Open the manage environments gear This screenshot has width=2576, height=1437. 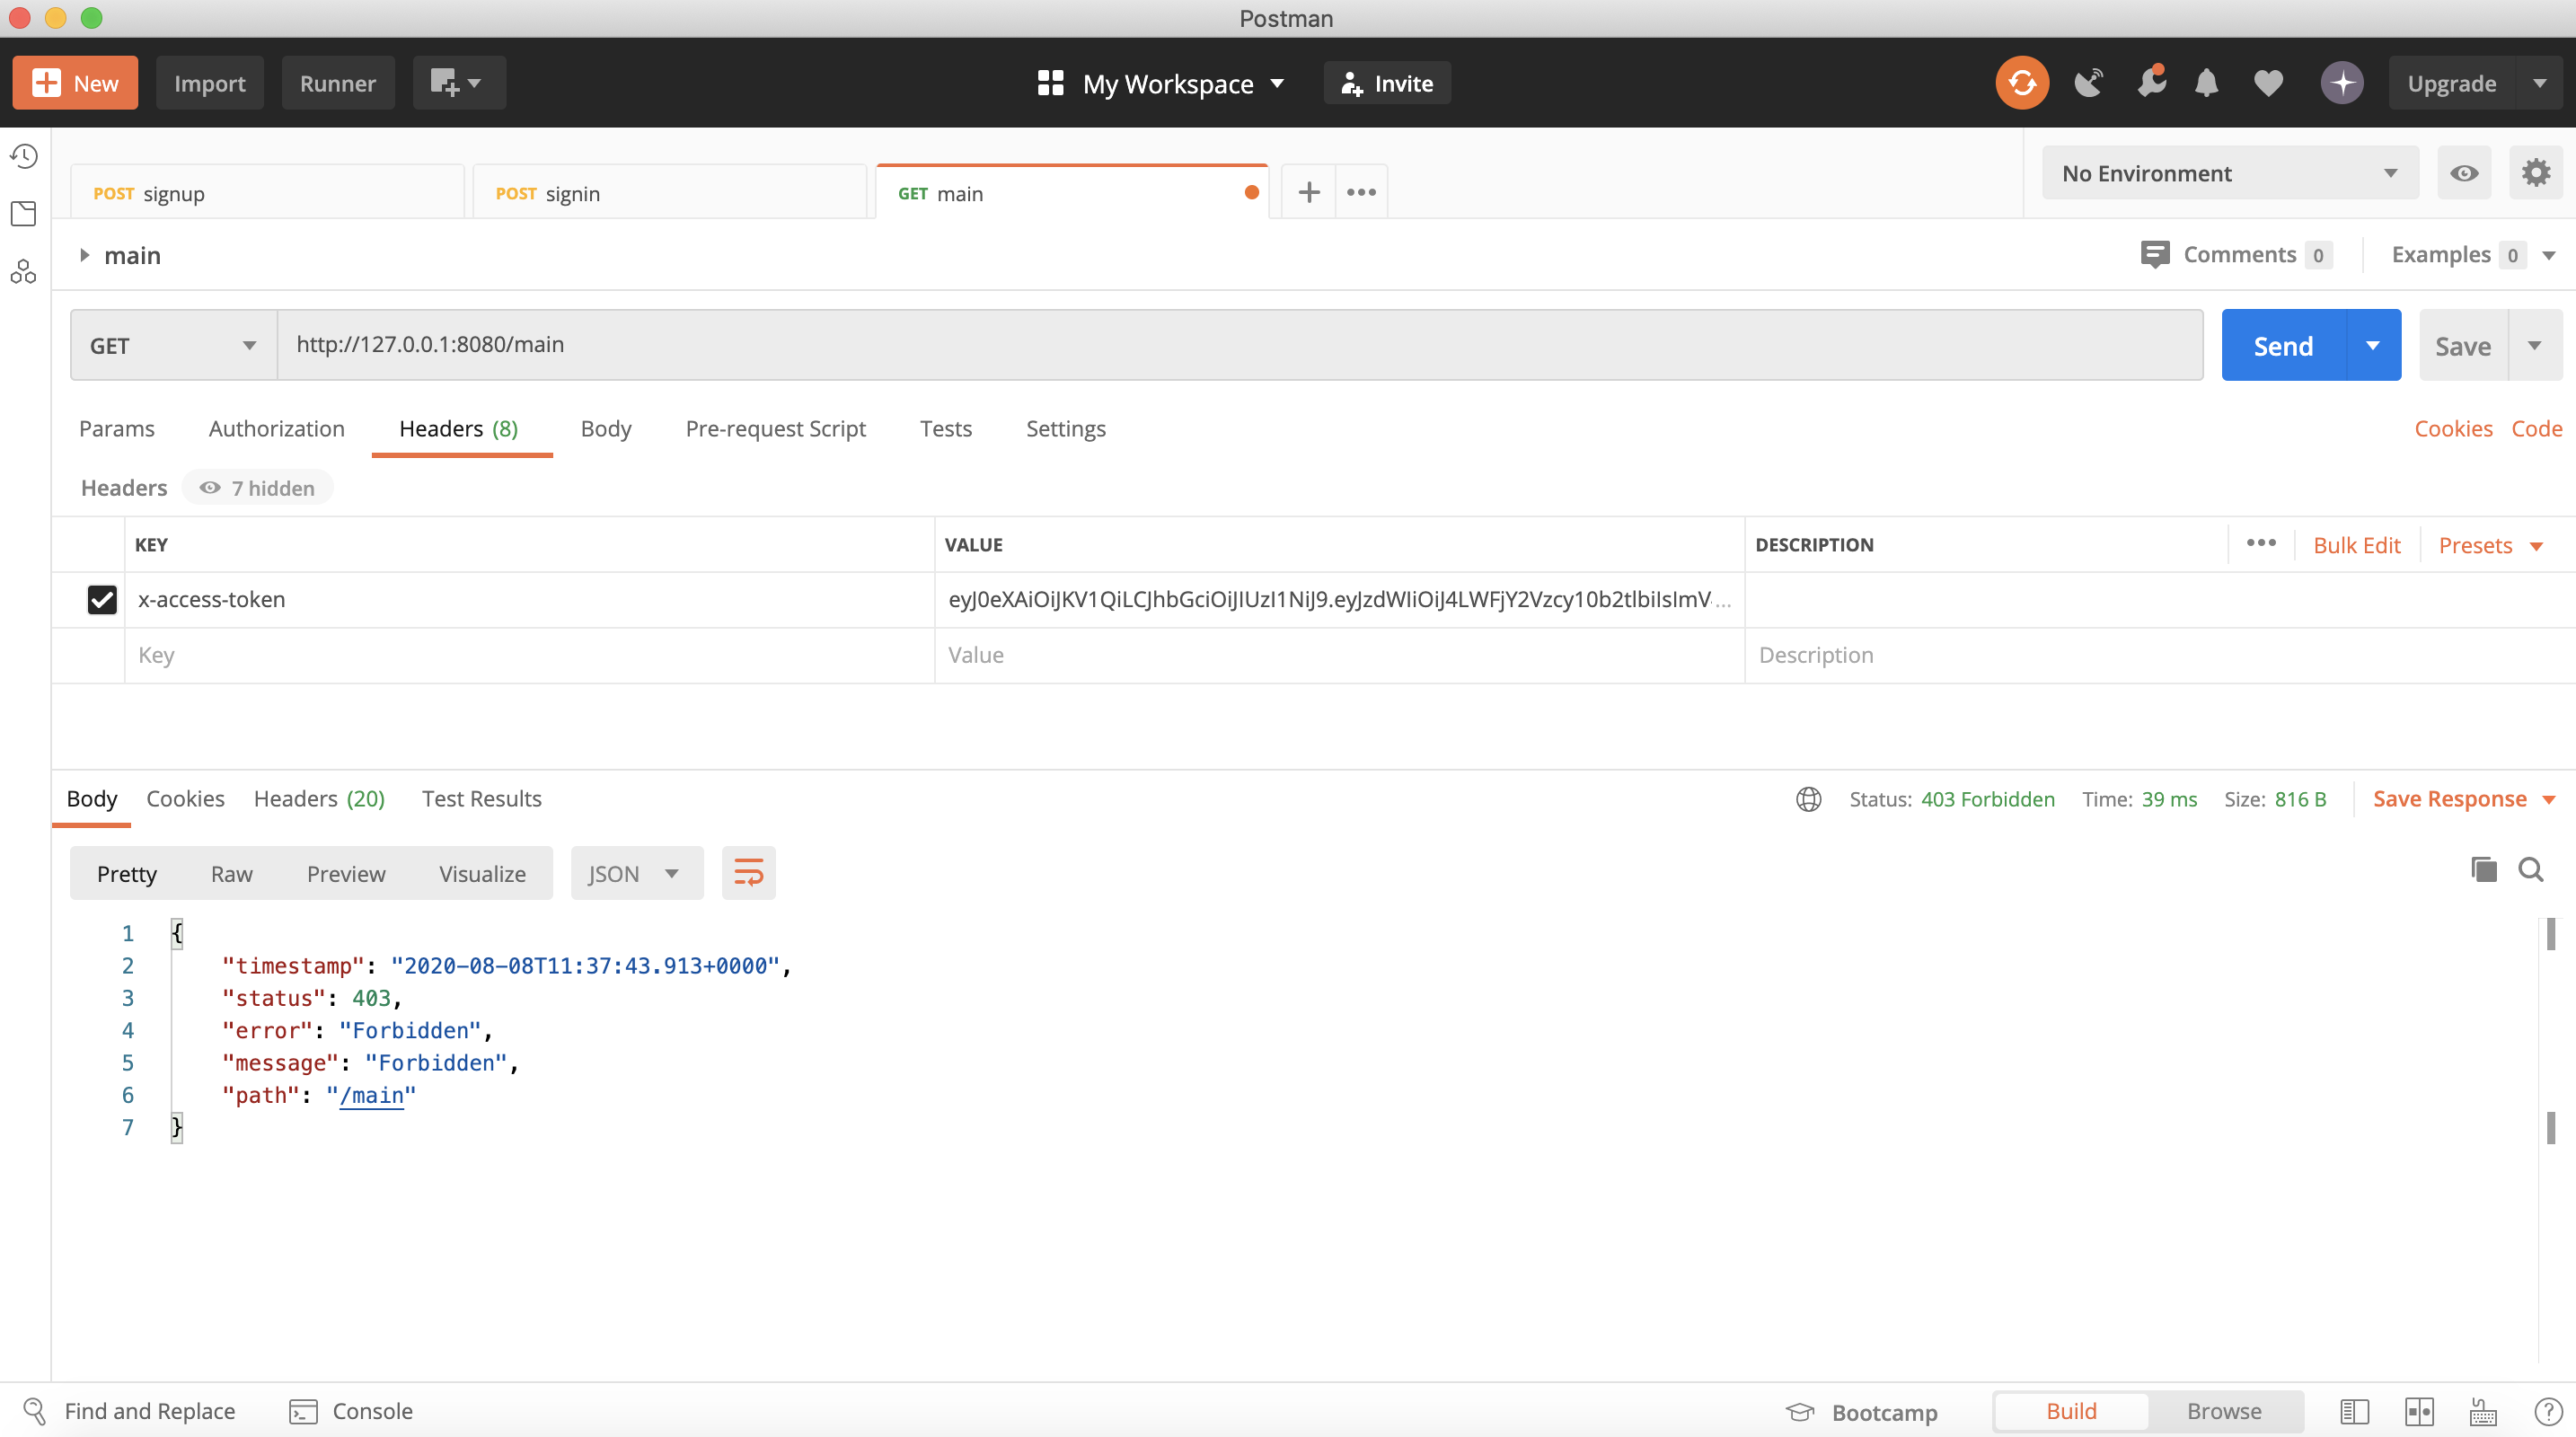2535,173
